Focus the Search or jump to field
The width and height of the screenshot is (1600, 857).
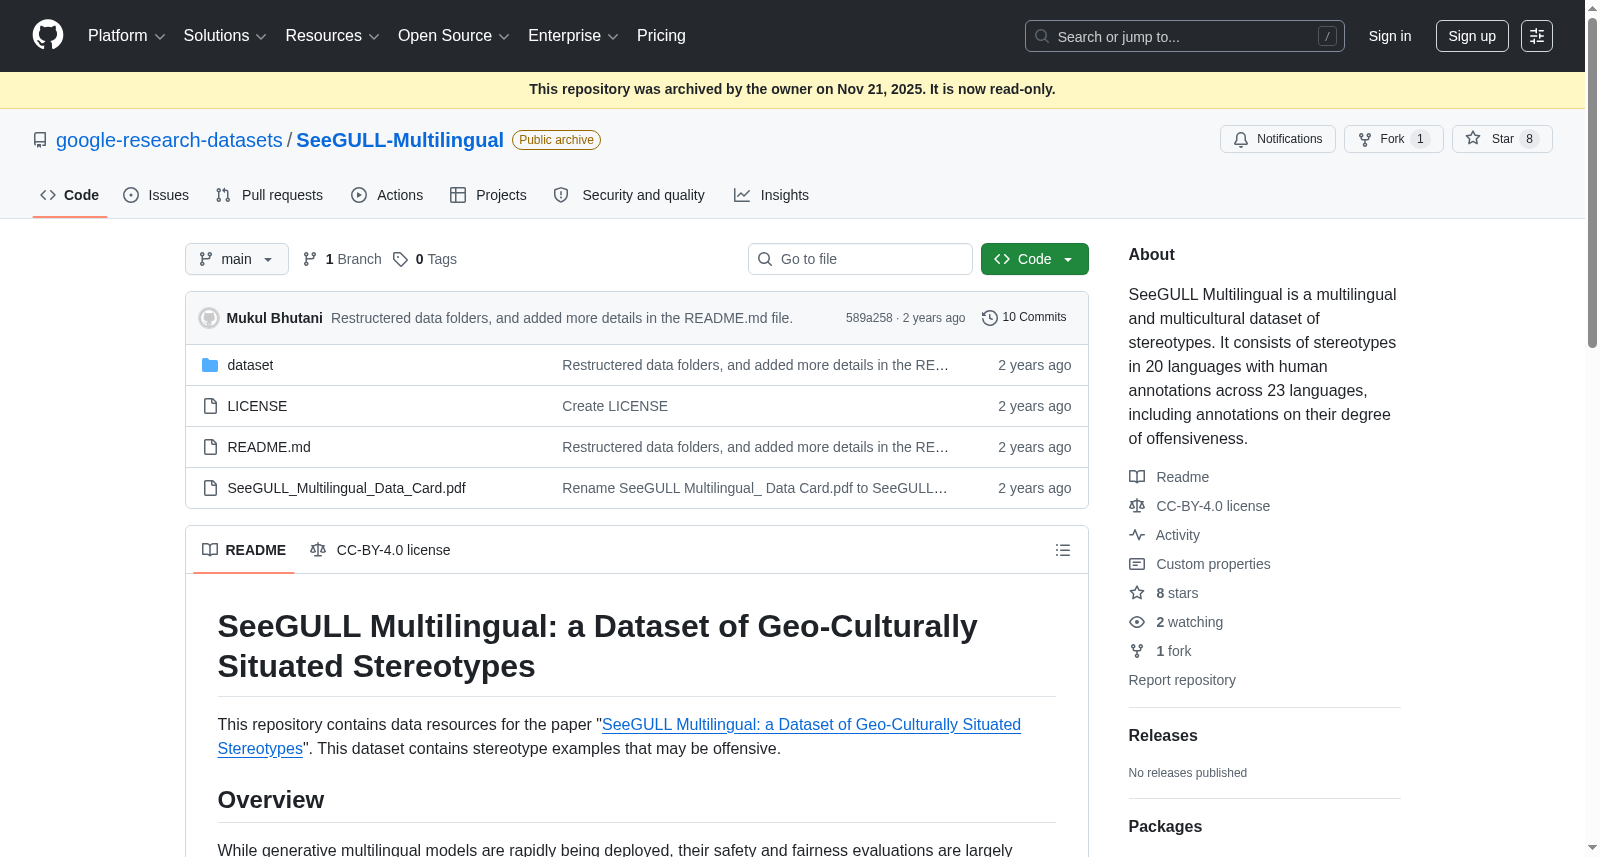[1185, 36]
